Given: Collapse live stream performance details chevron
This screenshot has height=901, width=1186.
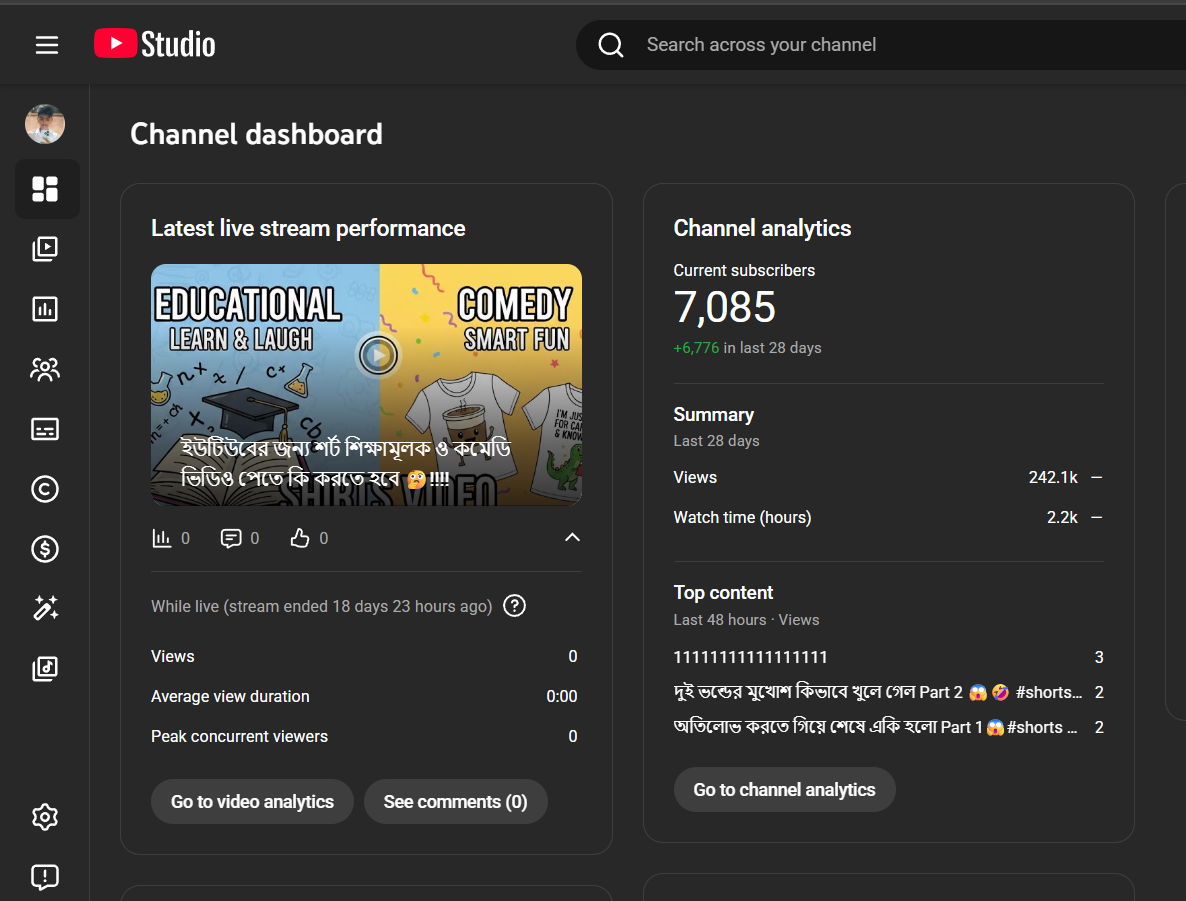Looking at the screenshot, I should (572, 538).
